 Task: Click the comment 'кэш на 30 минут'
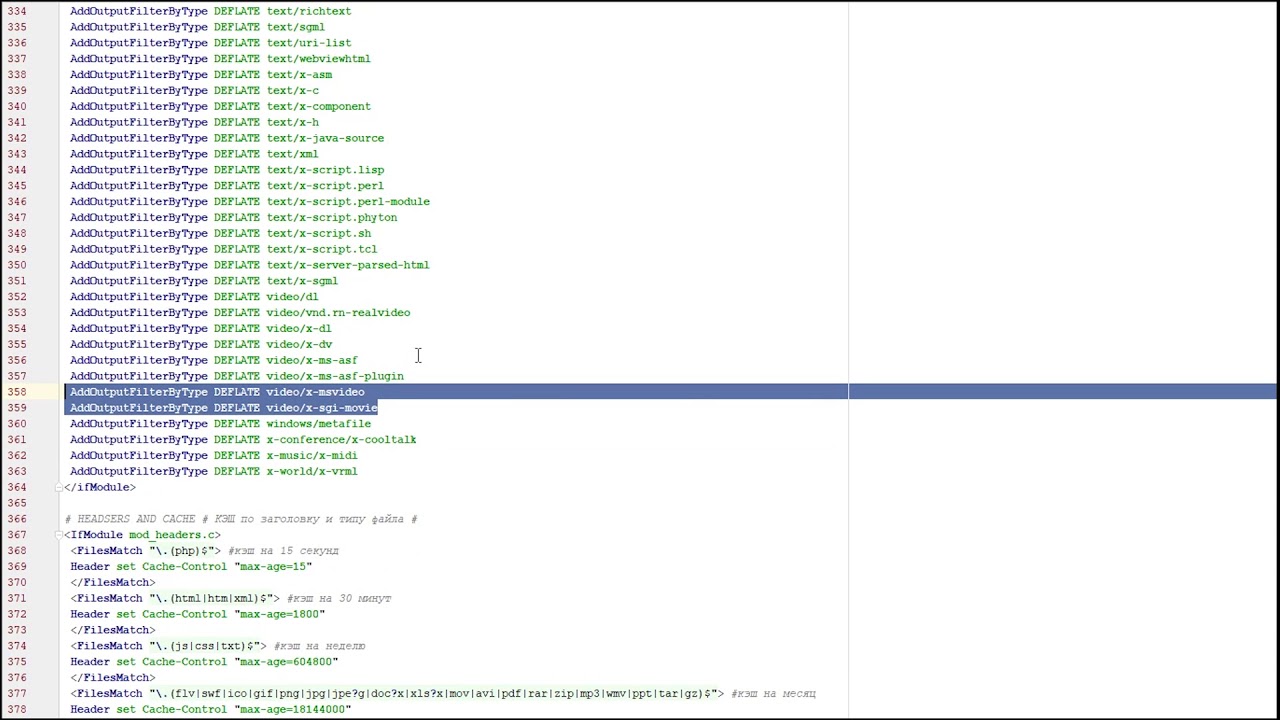[x=339, y=598]
